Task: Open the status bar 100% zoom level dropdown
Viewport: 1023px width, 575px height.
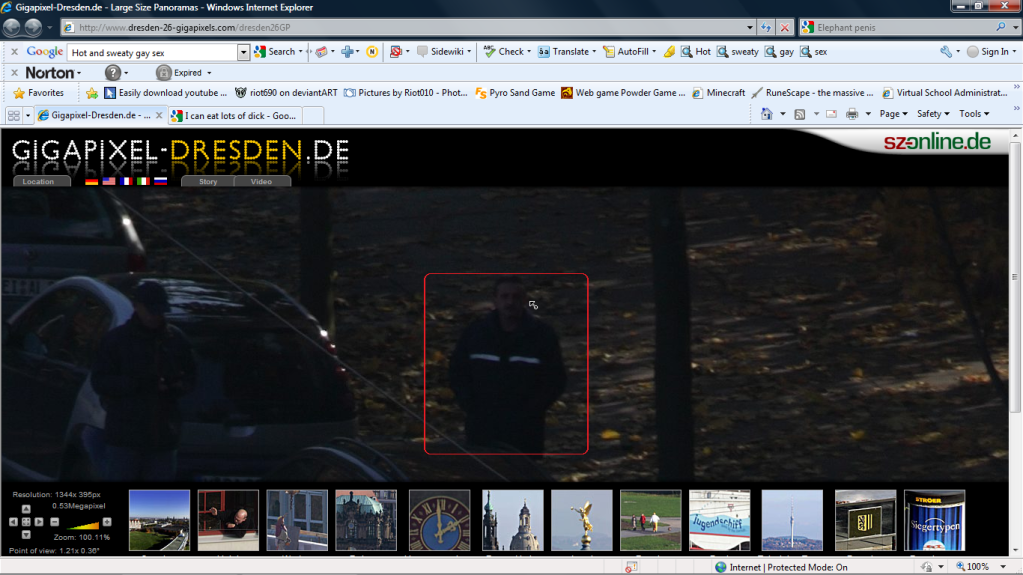Action: pos(1003,567)
